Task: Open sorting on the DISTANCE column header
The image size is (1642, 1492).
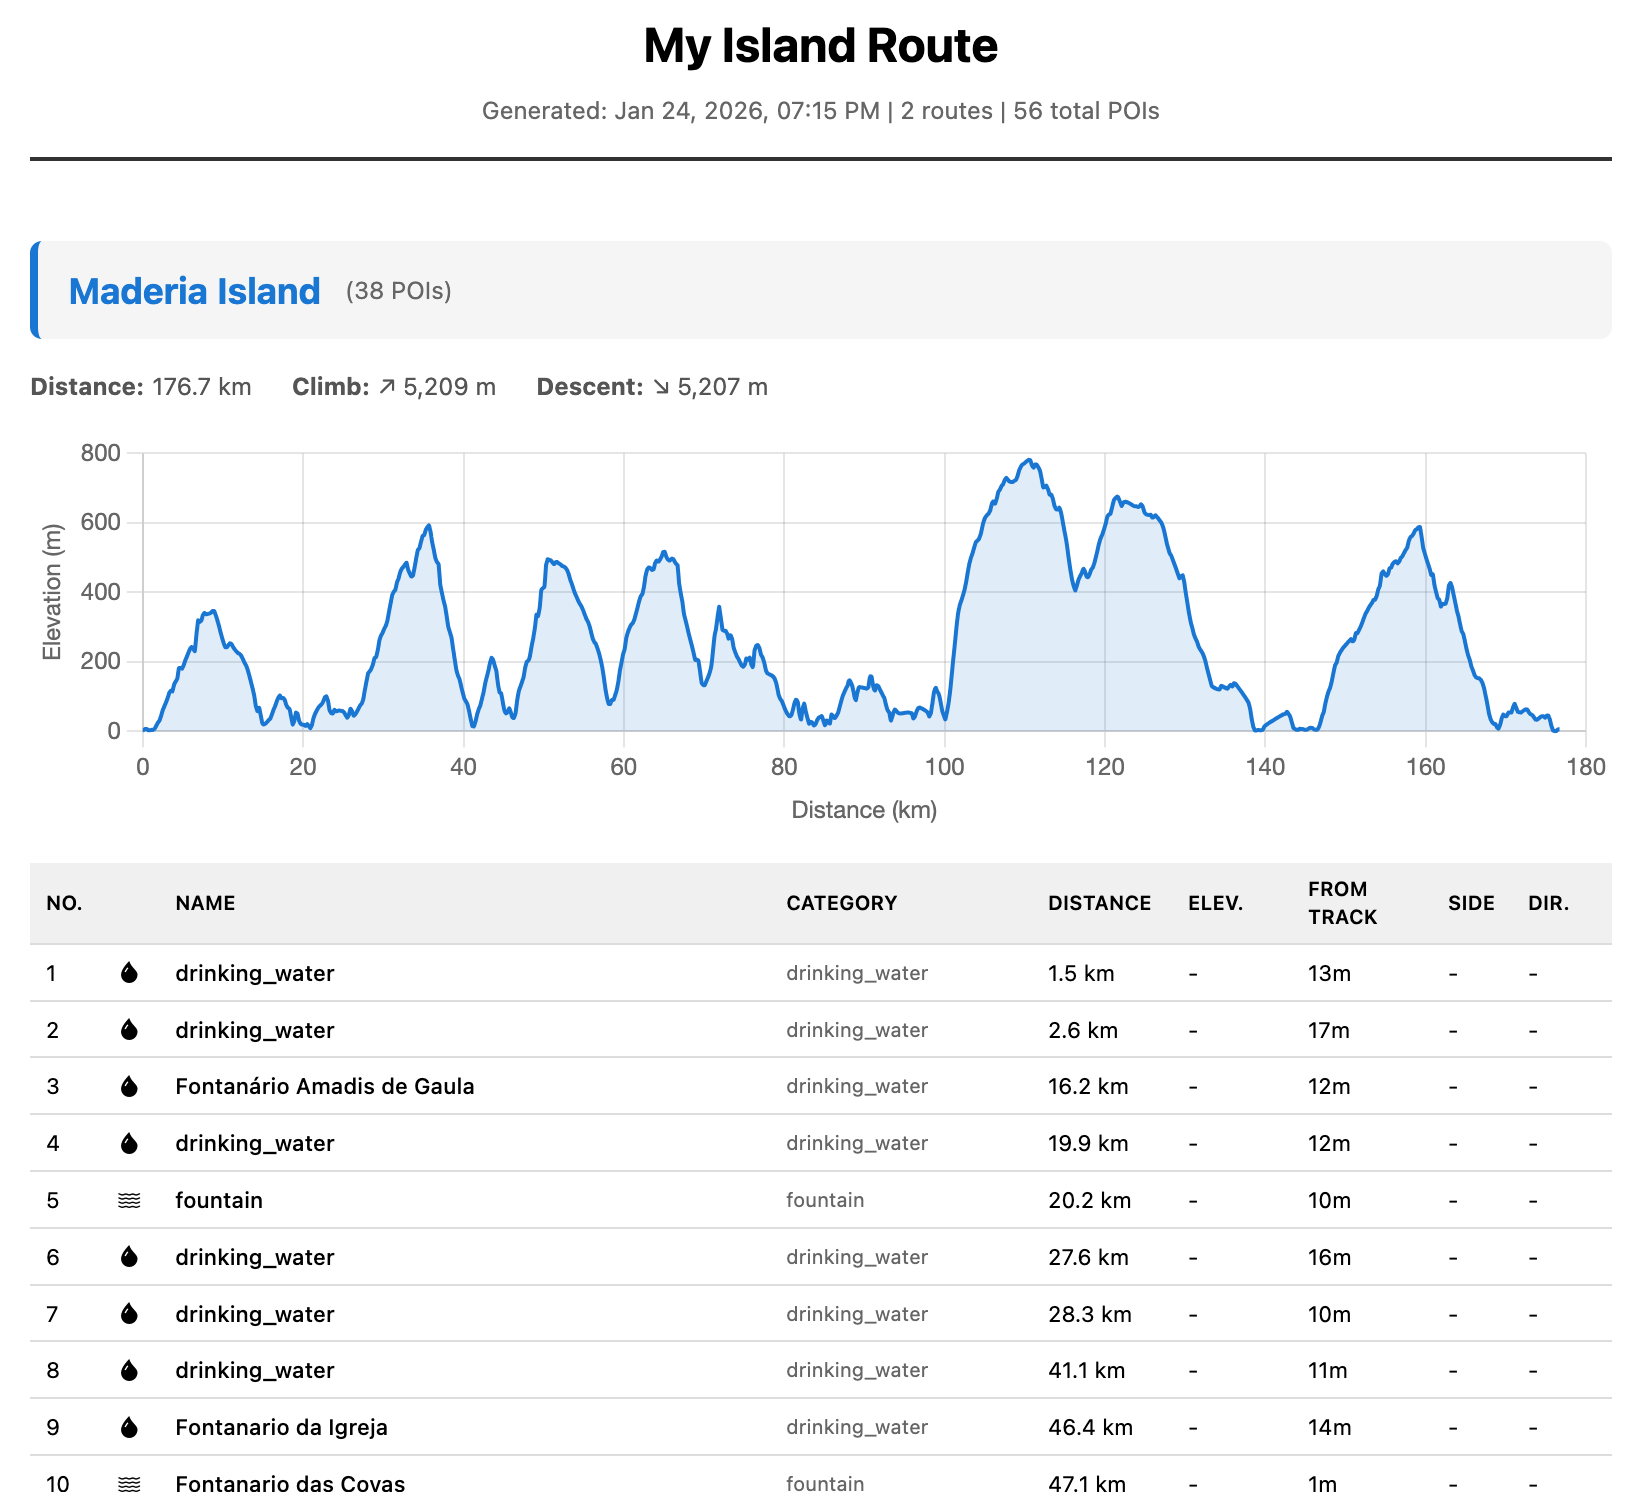Action: (1099, 902)
